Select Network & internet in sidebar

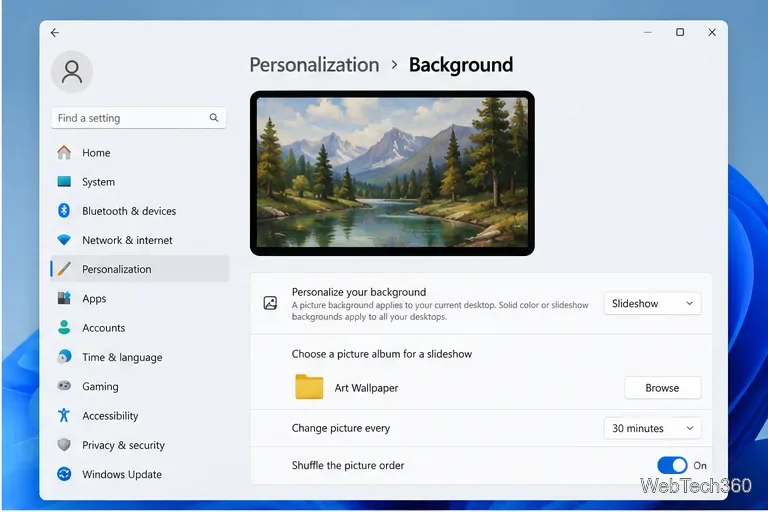[x=140, y=240]
